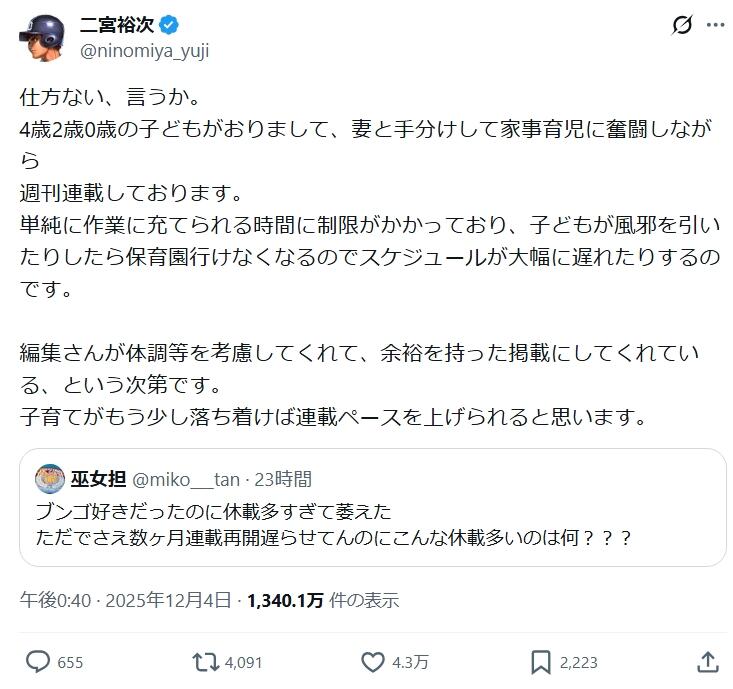Click the display name 二宮裕次
Screen dimensions: 733x689
(100, 25)
